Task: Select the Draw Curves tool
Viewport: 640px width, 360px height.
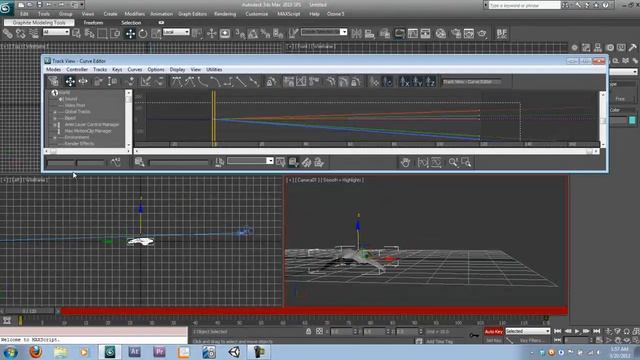Action: coord(146,82)
